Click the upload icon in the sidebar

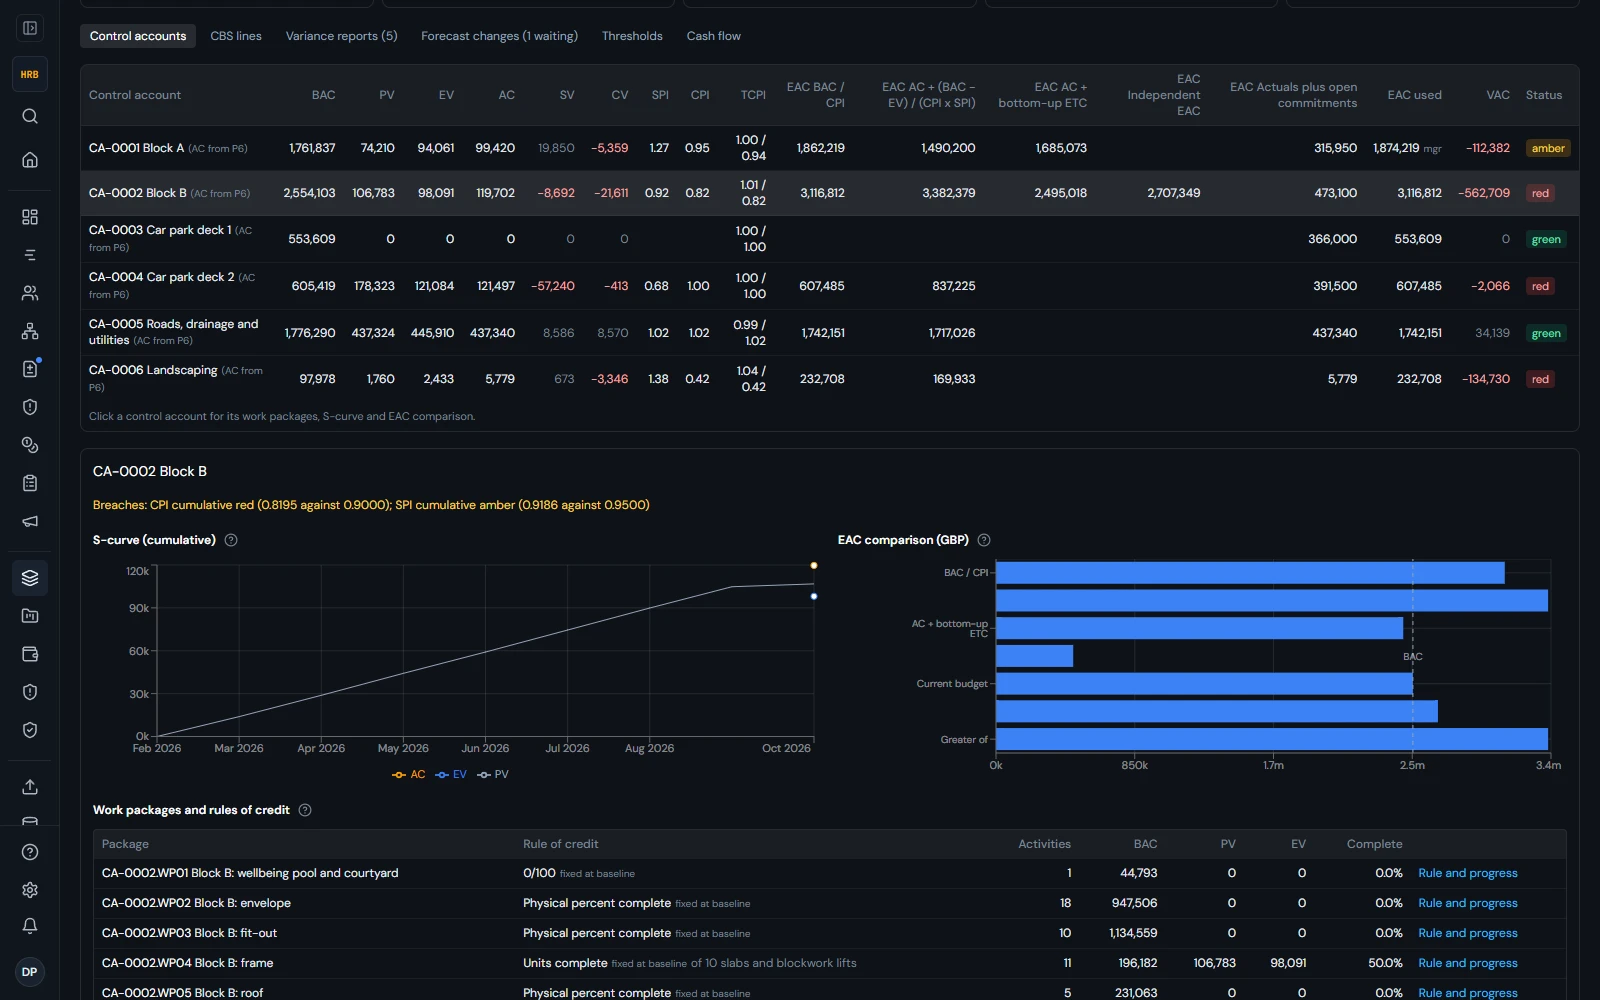[x=30, y=787]
